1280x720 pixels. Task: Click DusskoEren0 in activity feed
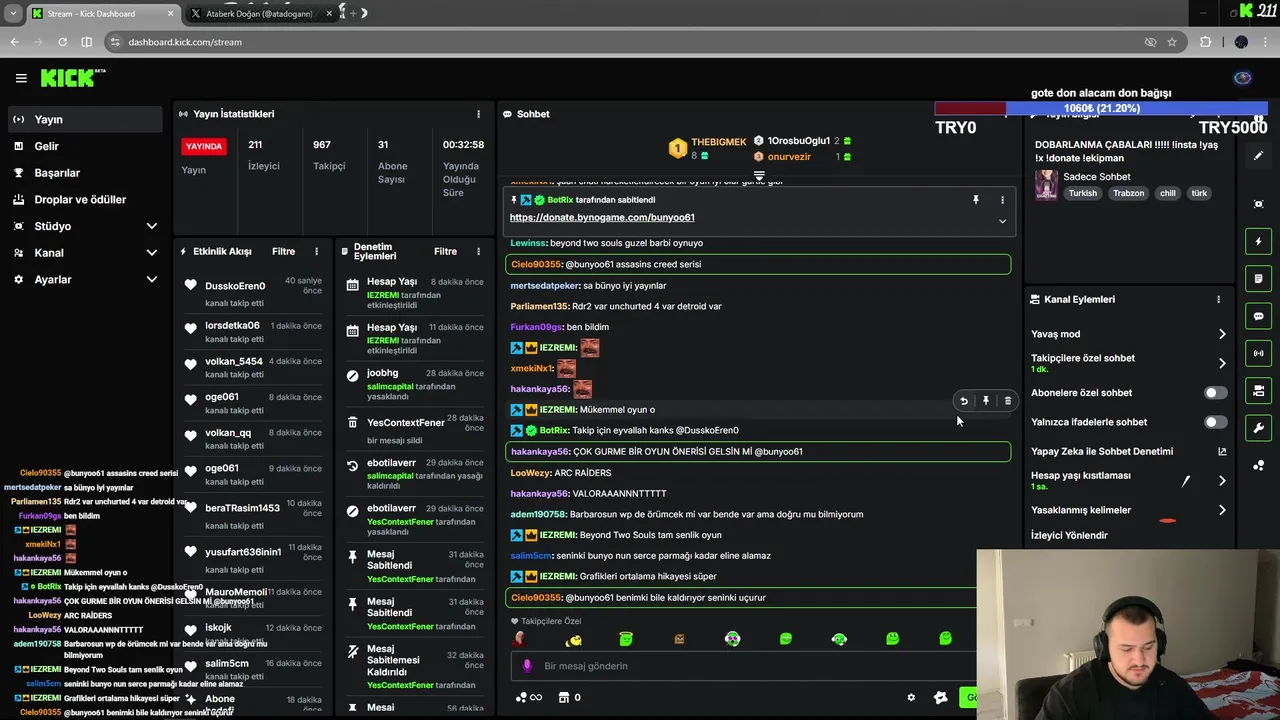[235, 286]
